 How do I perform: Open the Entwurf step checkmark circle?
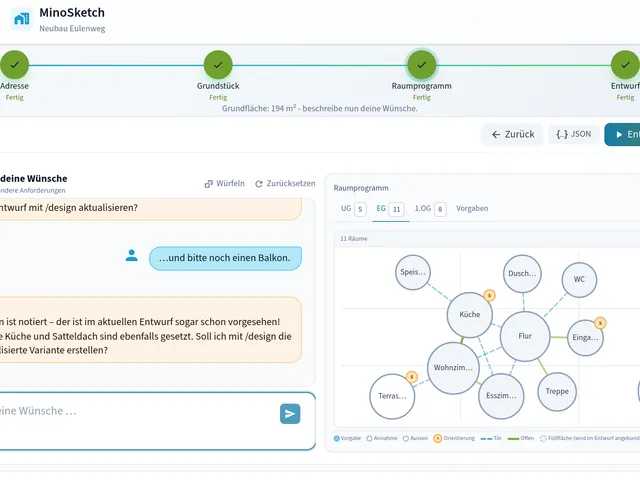tap(625, 64)
